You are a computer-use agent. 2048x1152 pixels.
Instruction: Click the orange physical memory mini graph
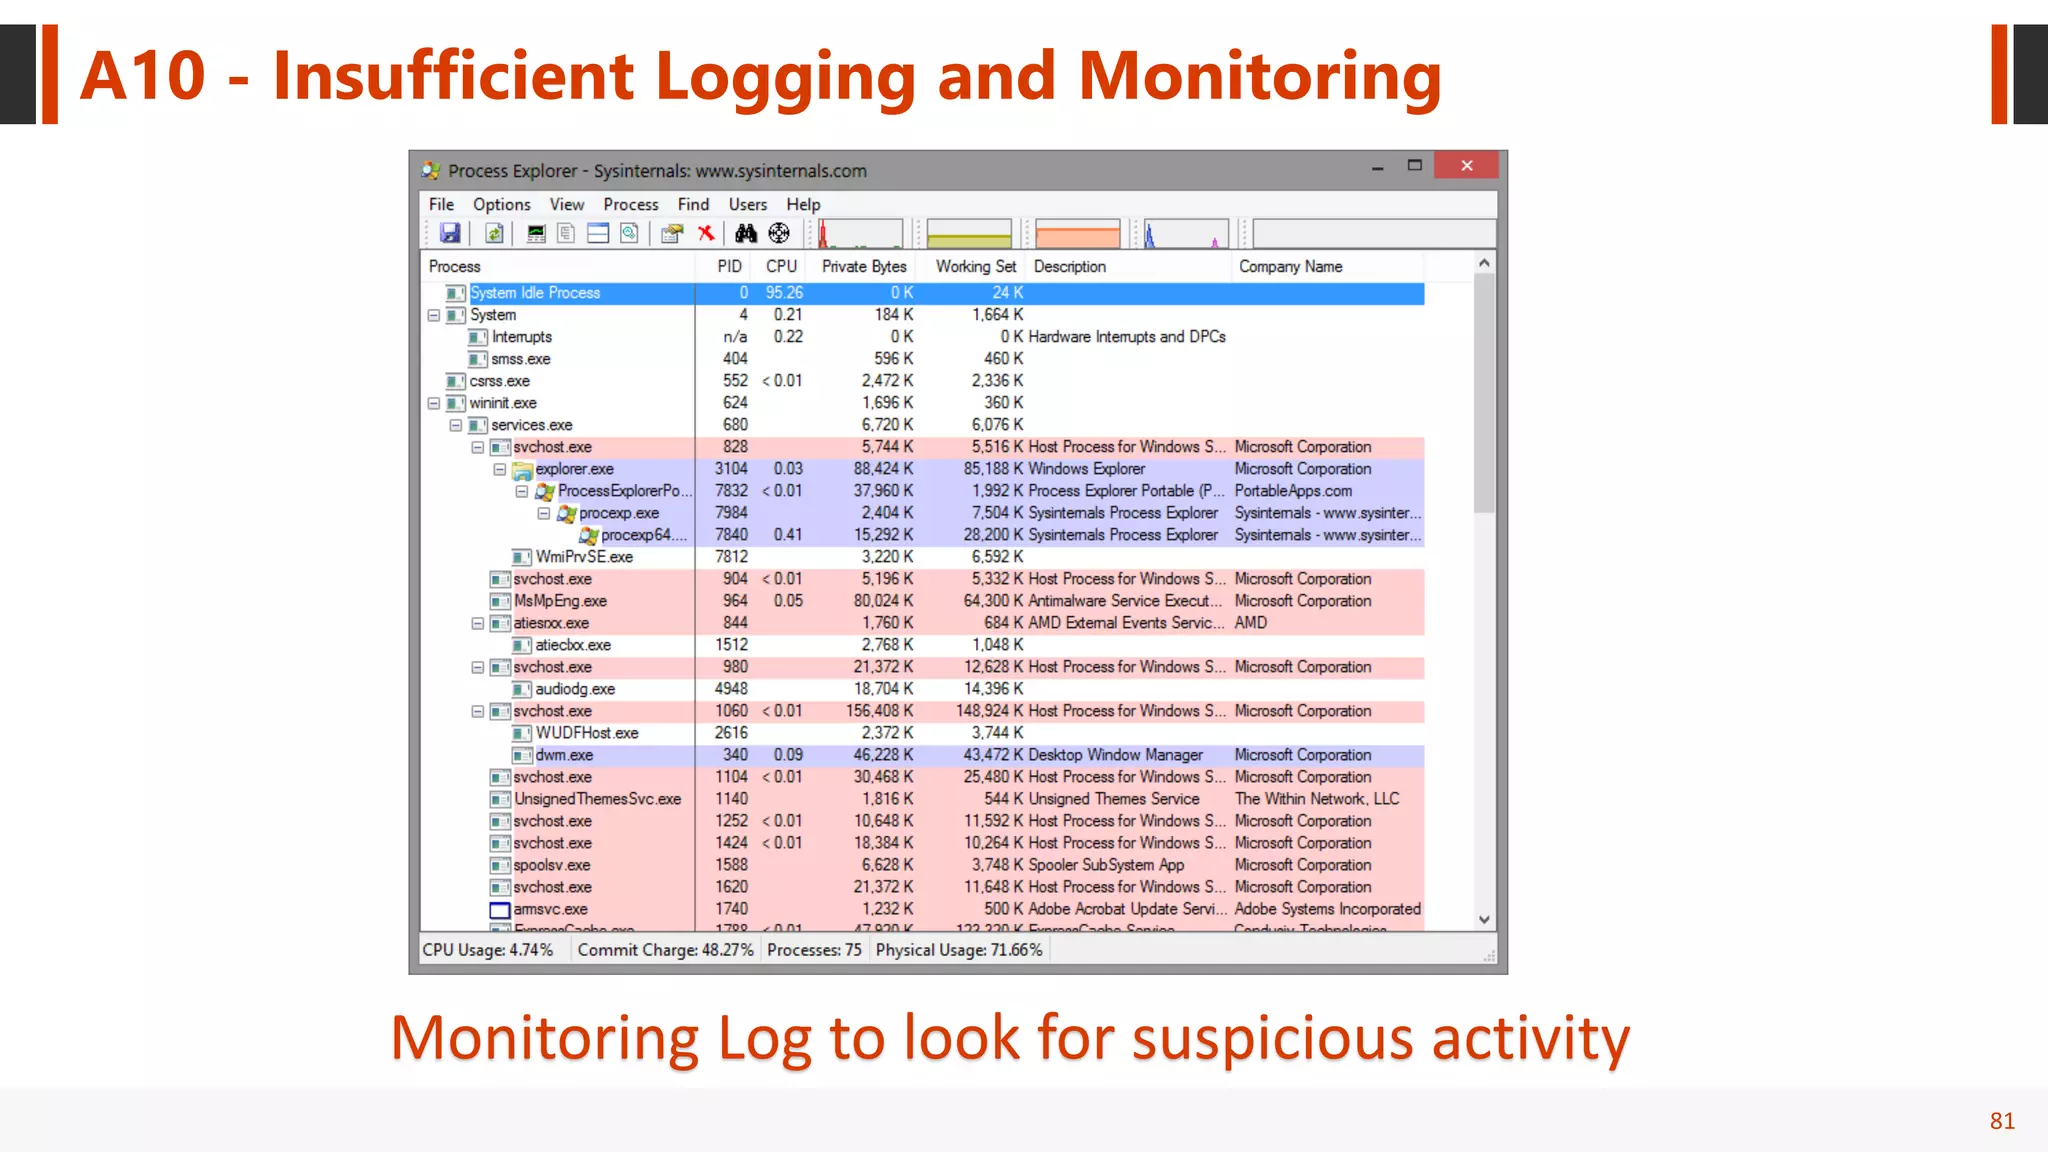tap(1078, 234)
